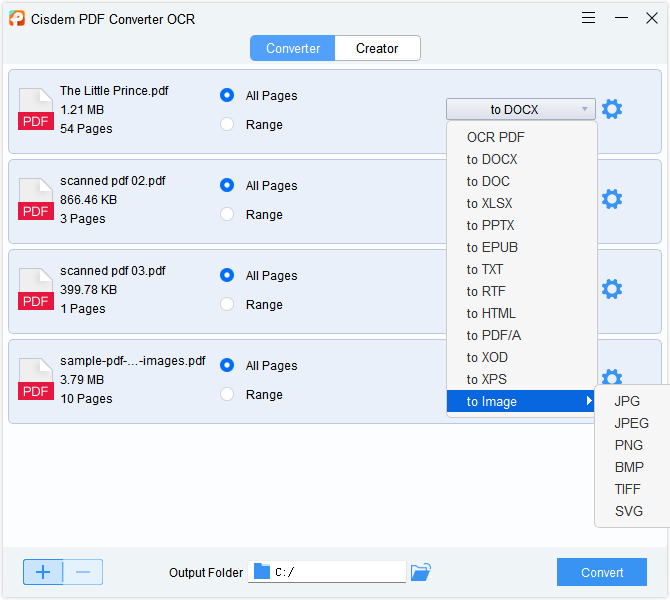This screenshot has width=670, height=600.
Task: Click the PDF icon of scanned pdf 02.pdf
Action: (36, 199)
